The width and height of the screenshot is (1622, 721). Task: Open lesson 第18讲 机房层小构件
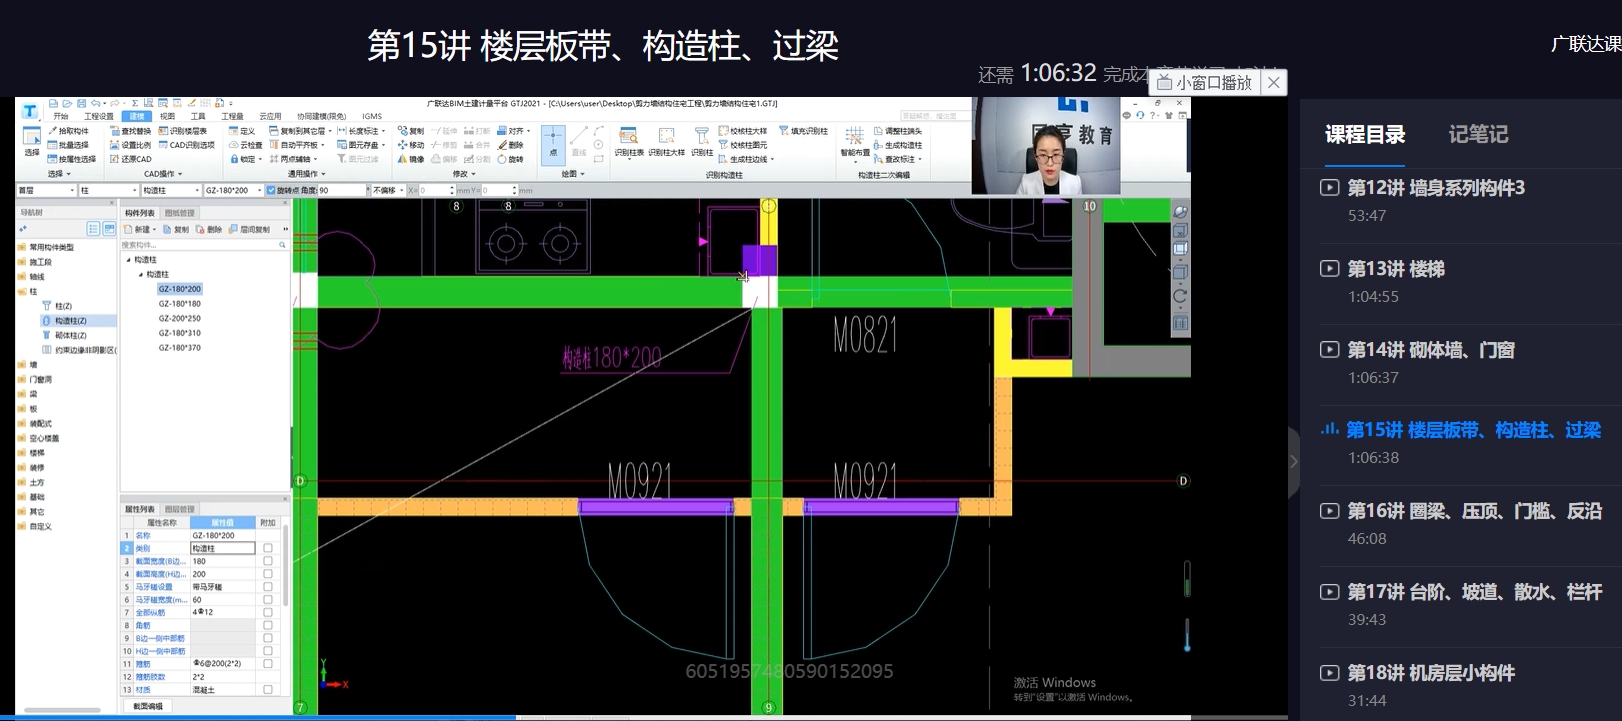coord(1430,673)
